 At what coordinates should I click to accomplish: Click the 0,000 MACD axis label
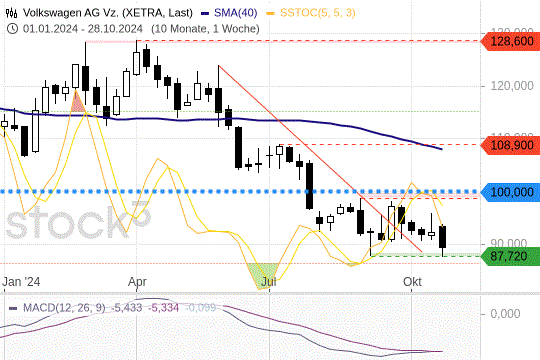(x=505, y=314)
